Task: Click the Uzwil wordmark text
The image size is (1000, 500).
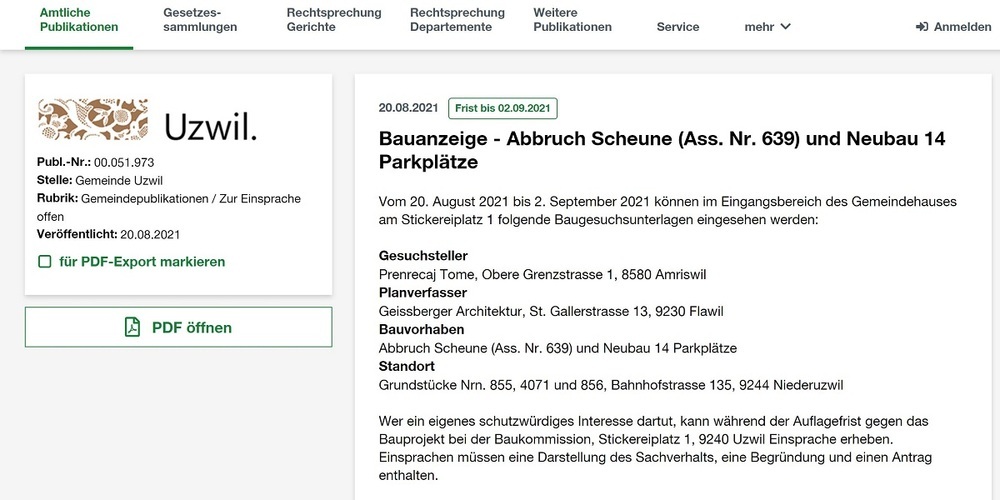Action: [210, 125]
